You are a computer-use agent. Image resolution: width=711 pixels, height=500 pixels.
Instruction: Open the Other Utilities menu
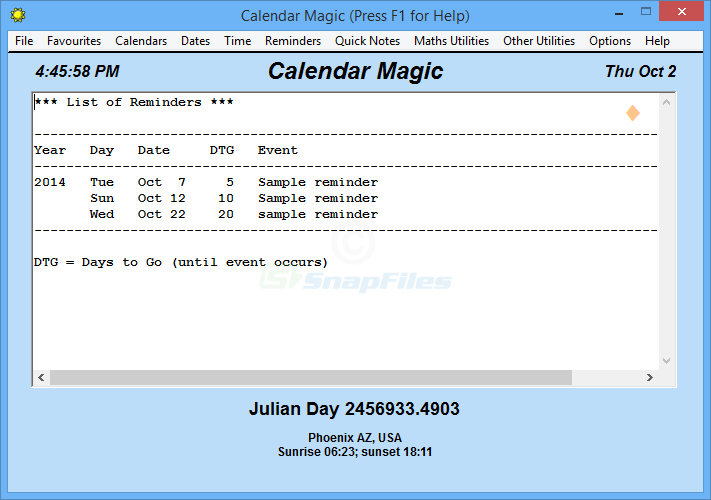(x=539, y=41)
